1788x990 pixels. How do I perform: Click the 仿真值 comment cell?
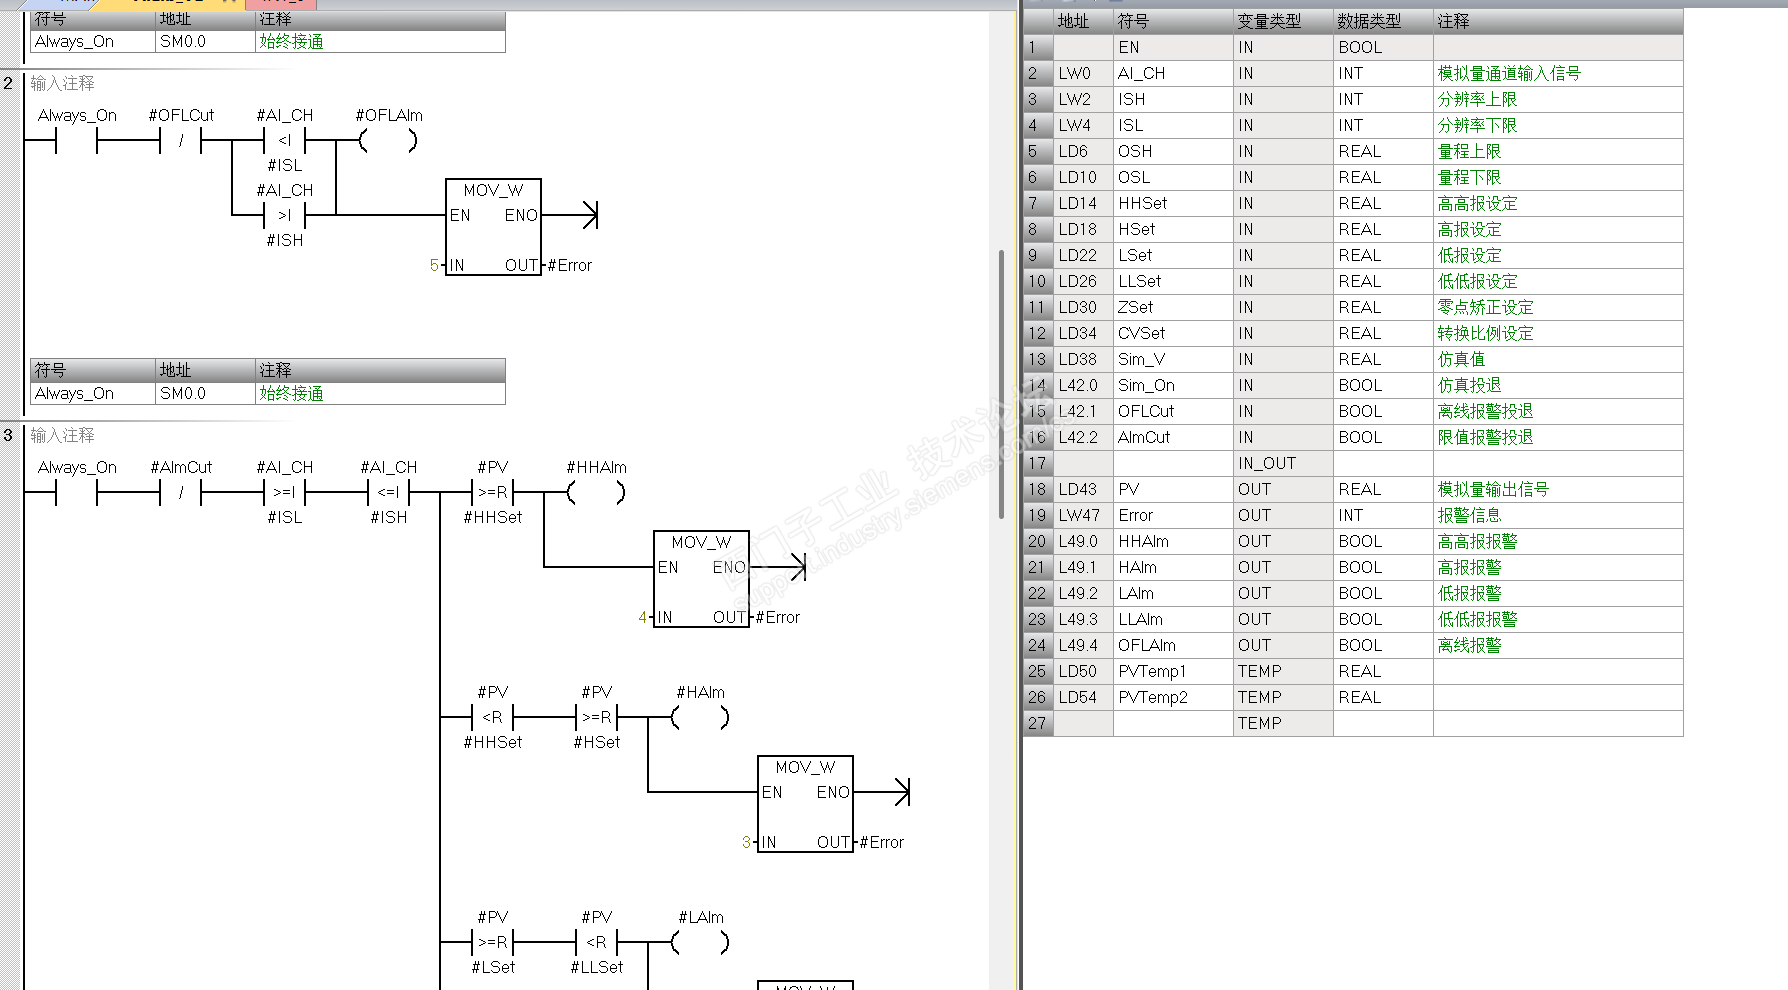click(1558, 359)
